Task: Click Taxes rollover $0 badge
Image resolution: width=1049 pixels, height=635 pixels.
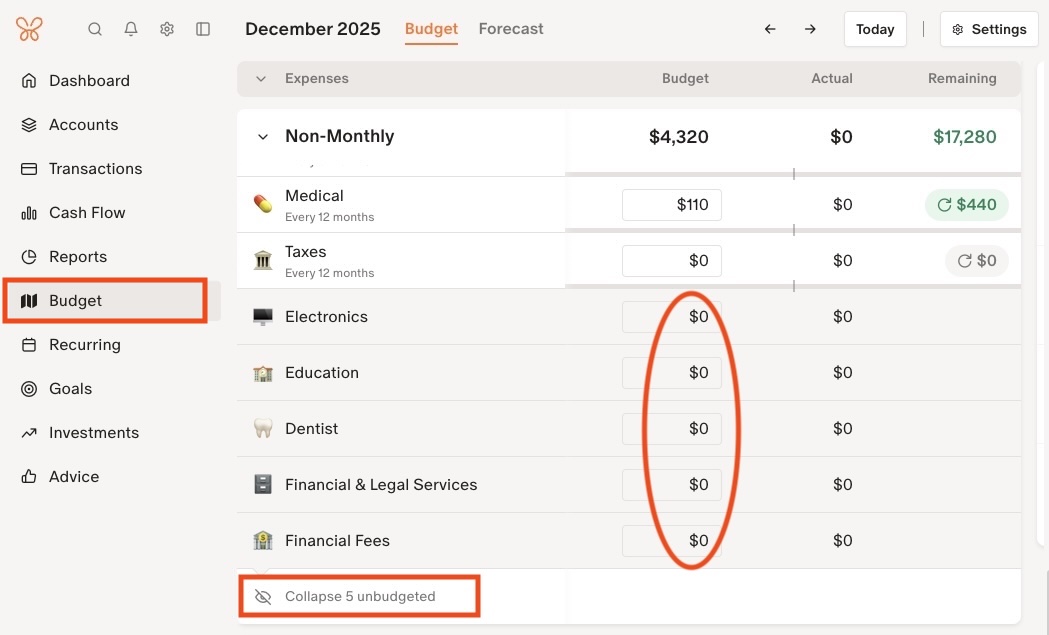Action: [976, 261]
